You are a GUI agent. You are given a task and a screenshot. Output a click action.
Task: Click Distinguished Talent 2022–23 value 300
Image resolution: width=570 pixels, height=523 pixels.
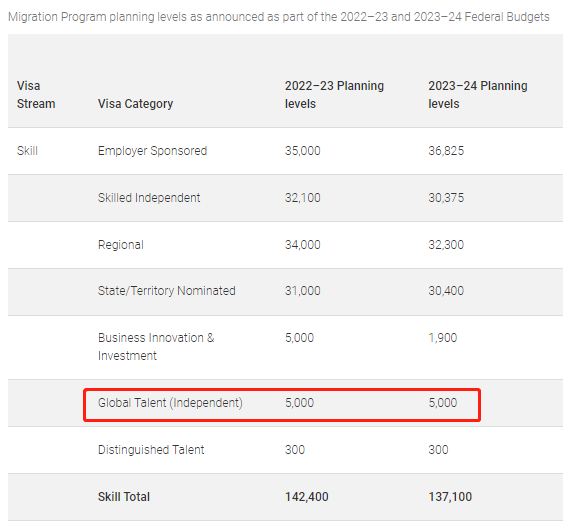pos(295,450)
